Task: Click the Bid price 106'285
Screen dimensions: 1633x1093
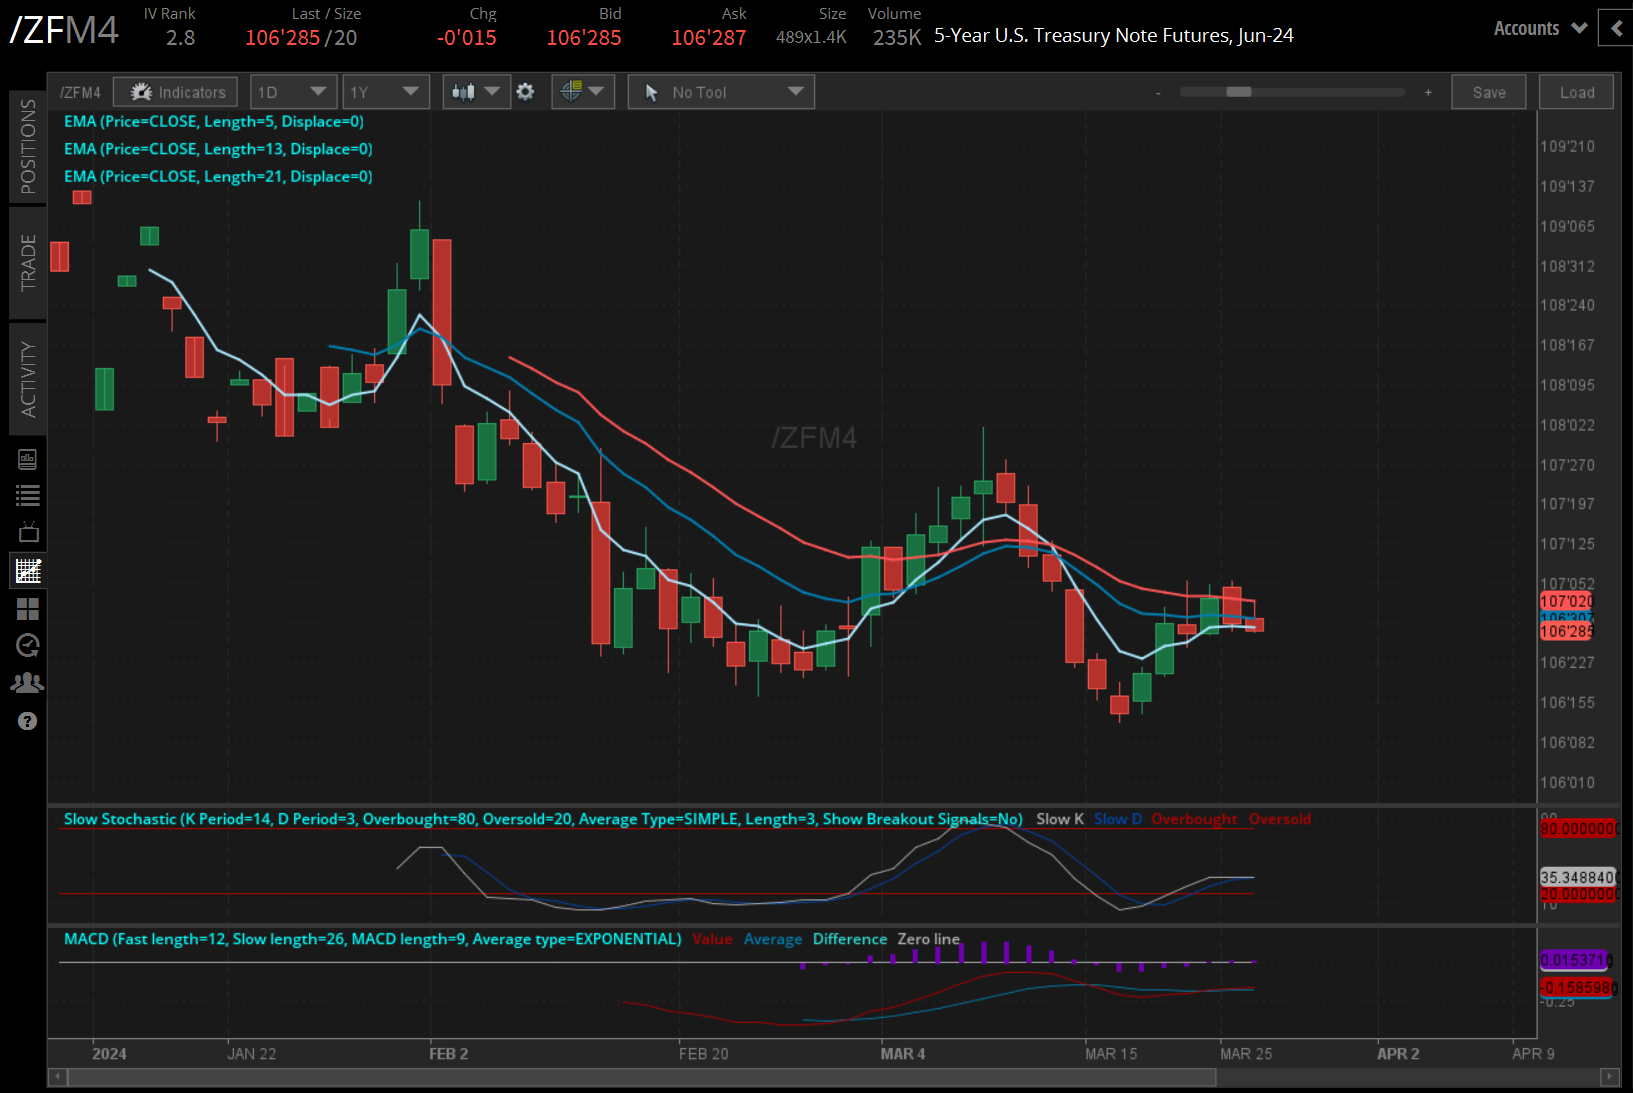Action: [x=584, y=38]
